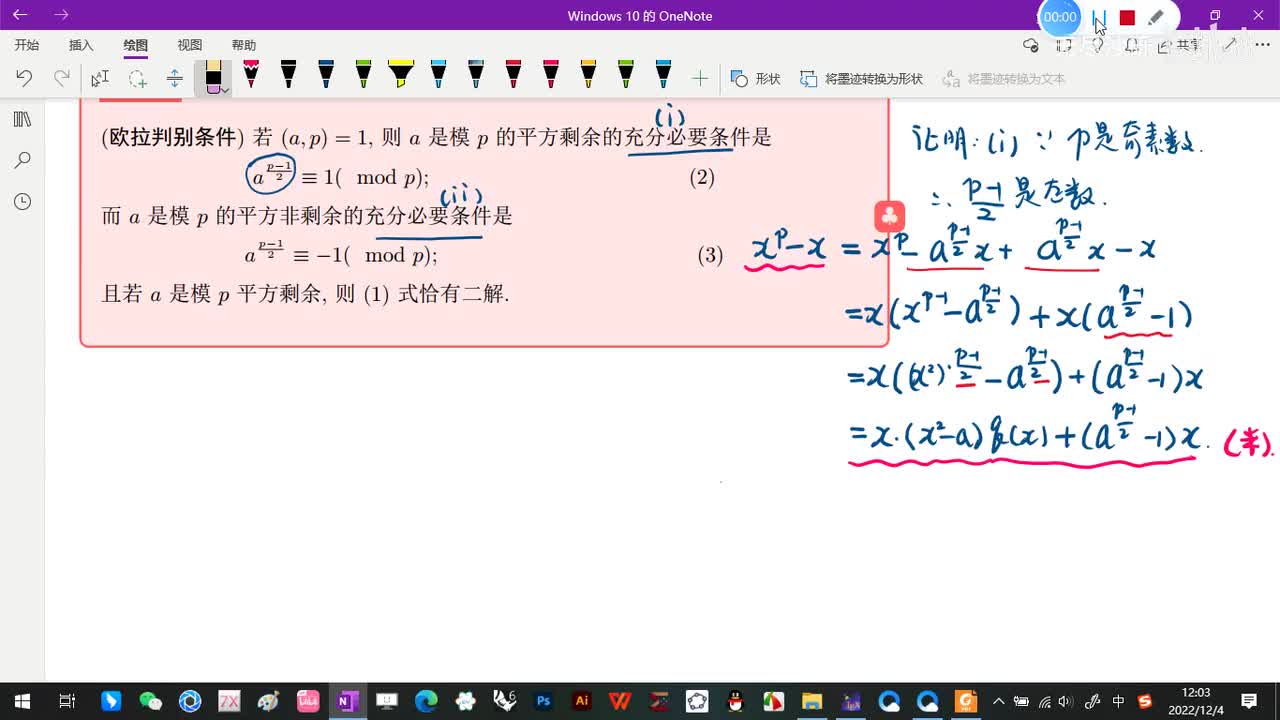The height and width of the screenshot is (720, 1280).
Task: Open the View (视图) tab
Action: point(190,45)
